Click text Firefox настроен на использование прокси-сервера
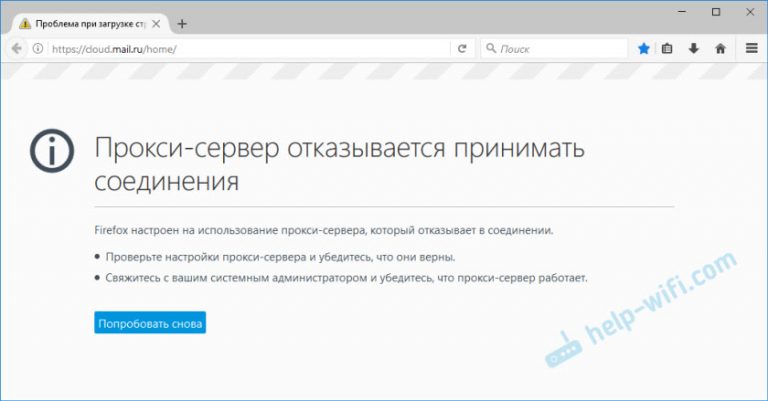Screen dimensions: 768x401 pos(324,230)
